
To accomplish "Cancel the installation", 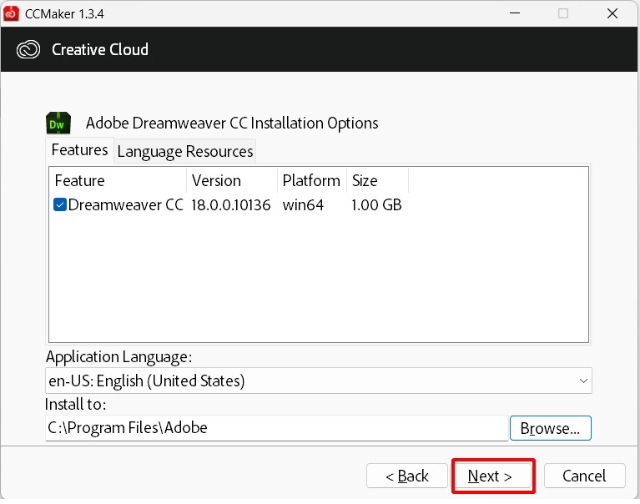I will [x=584, y=476].
